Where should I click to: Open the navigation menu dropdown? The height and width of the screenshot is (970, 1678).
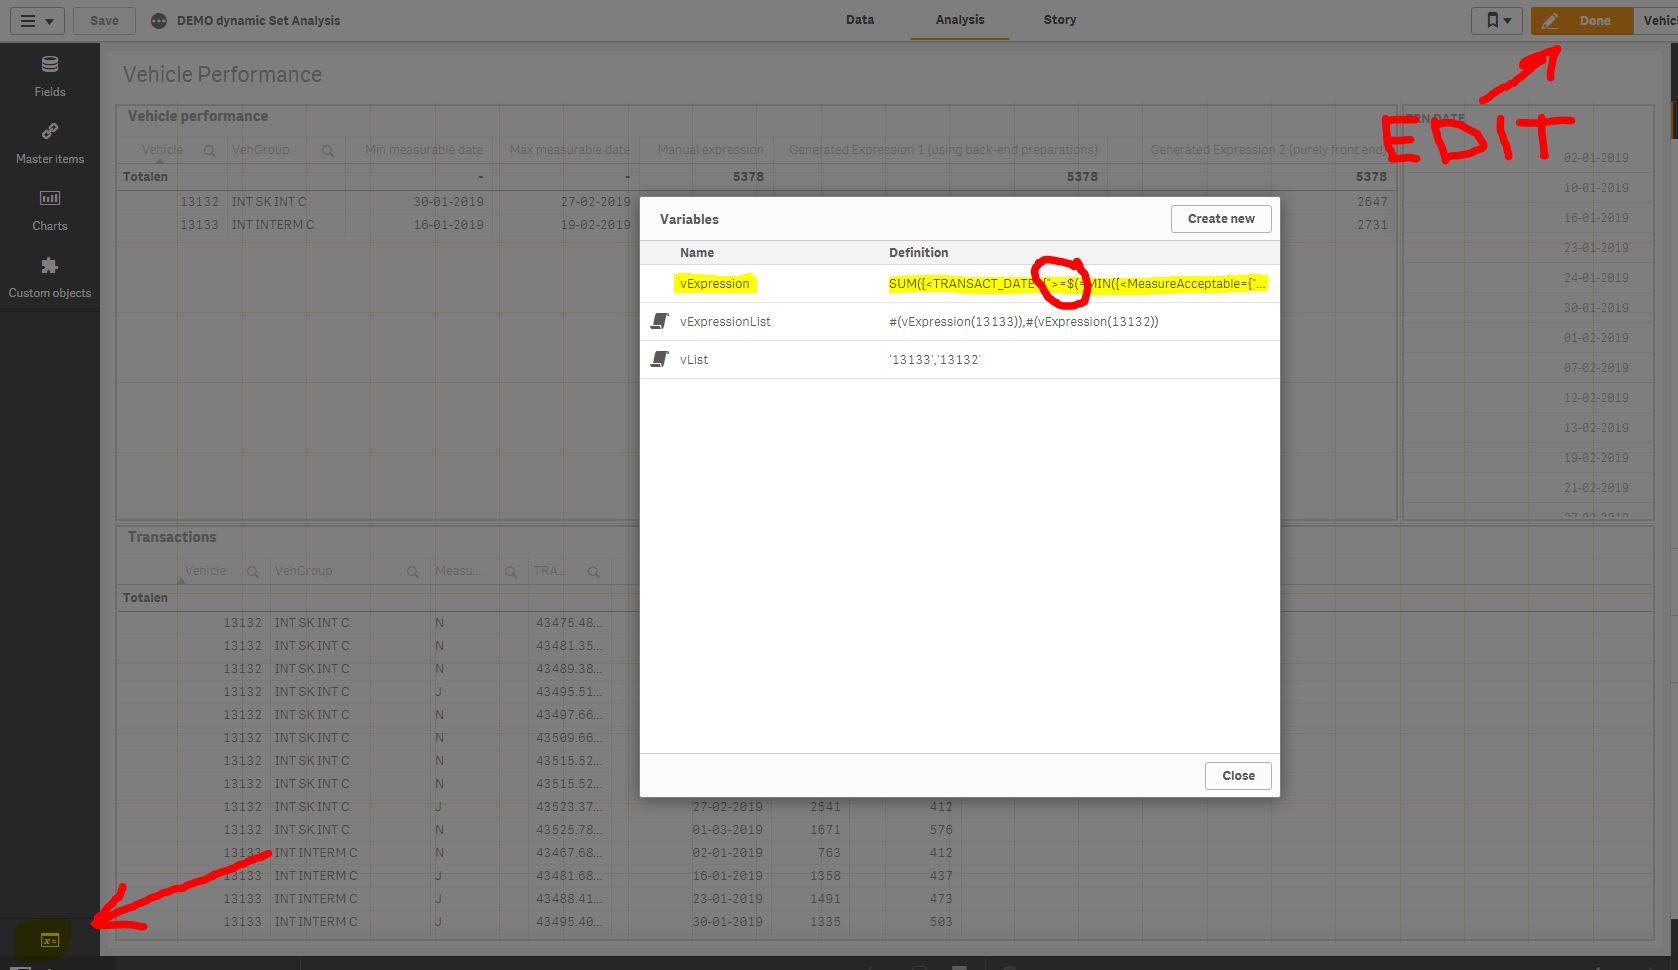(x=37, y=20)
